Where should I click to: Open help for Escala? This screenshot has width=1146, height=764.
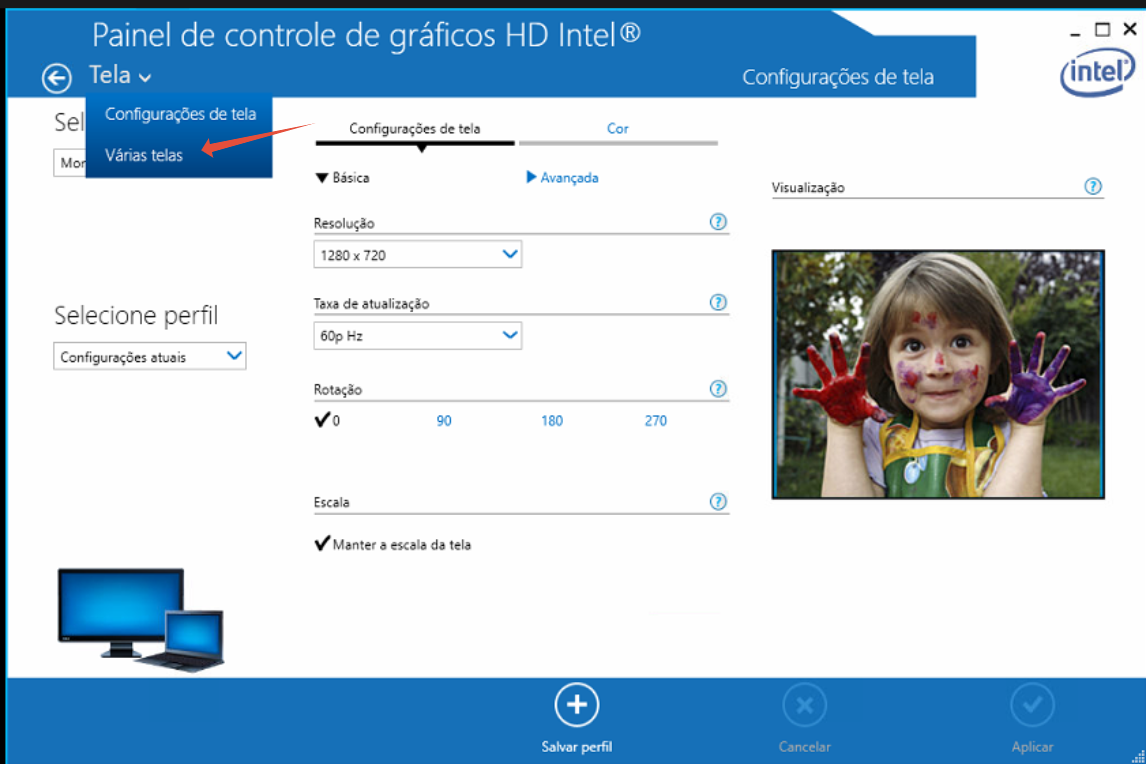718,502
